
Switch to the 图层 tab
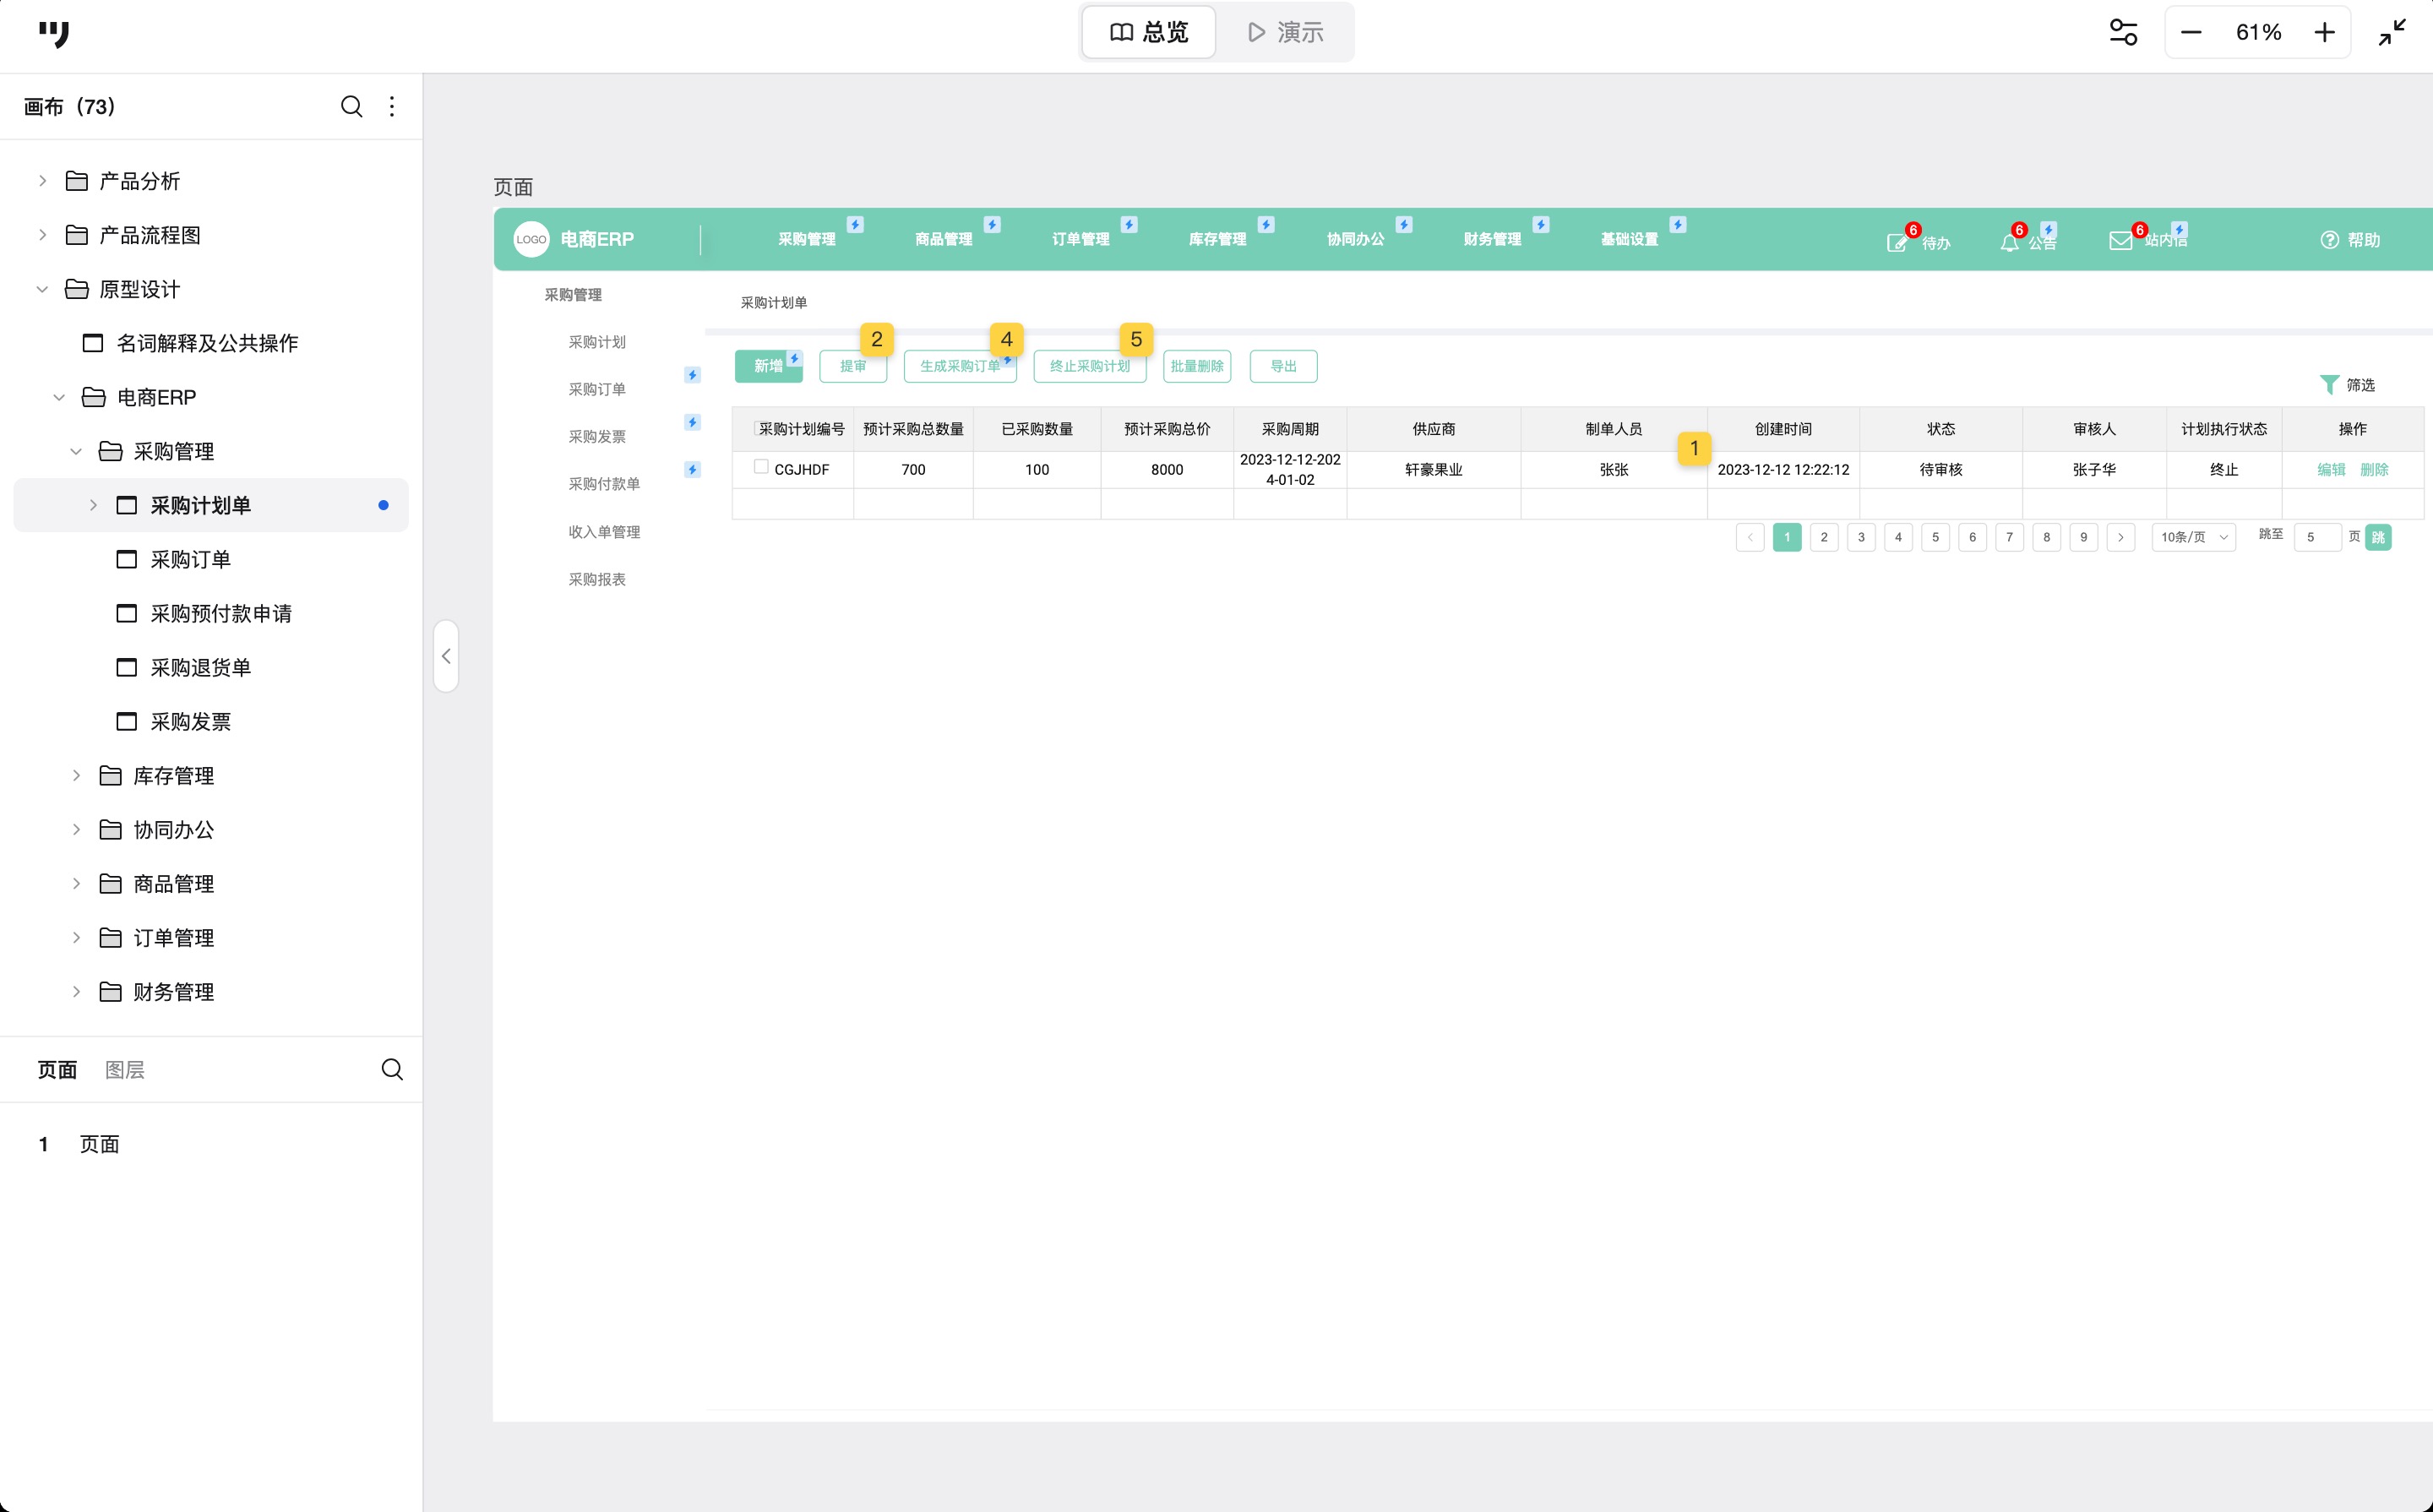point(125,1069)
